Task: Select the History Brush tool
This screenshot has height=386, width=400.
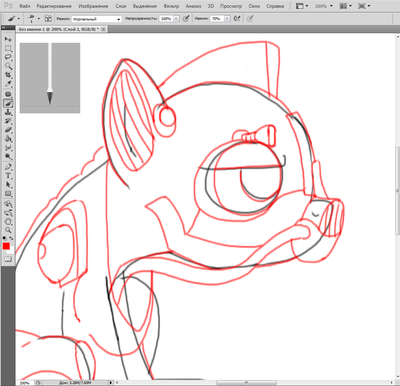Action: [8, 121]
